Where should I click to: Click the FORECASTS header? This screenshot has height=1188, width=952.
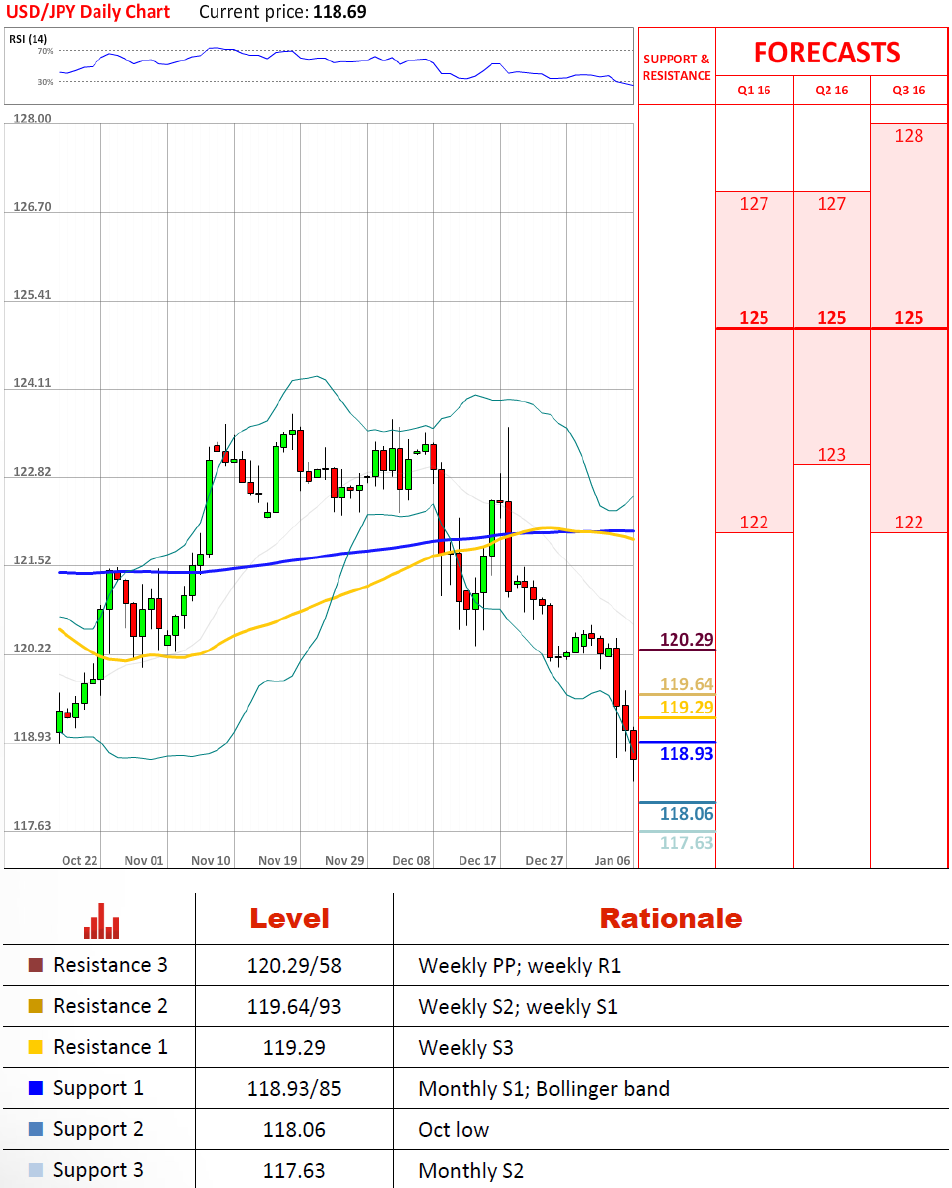(827, 52)
